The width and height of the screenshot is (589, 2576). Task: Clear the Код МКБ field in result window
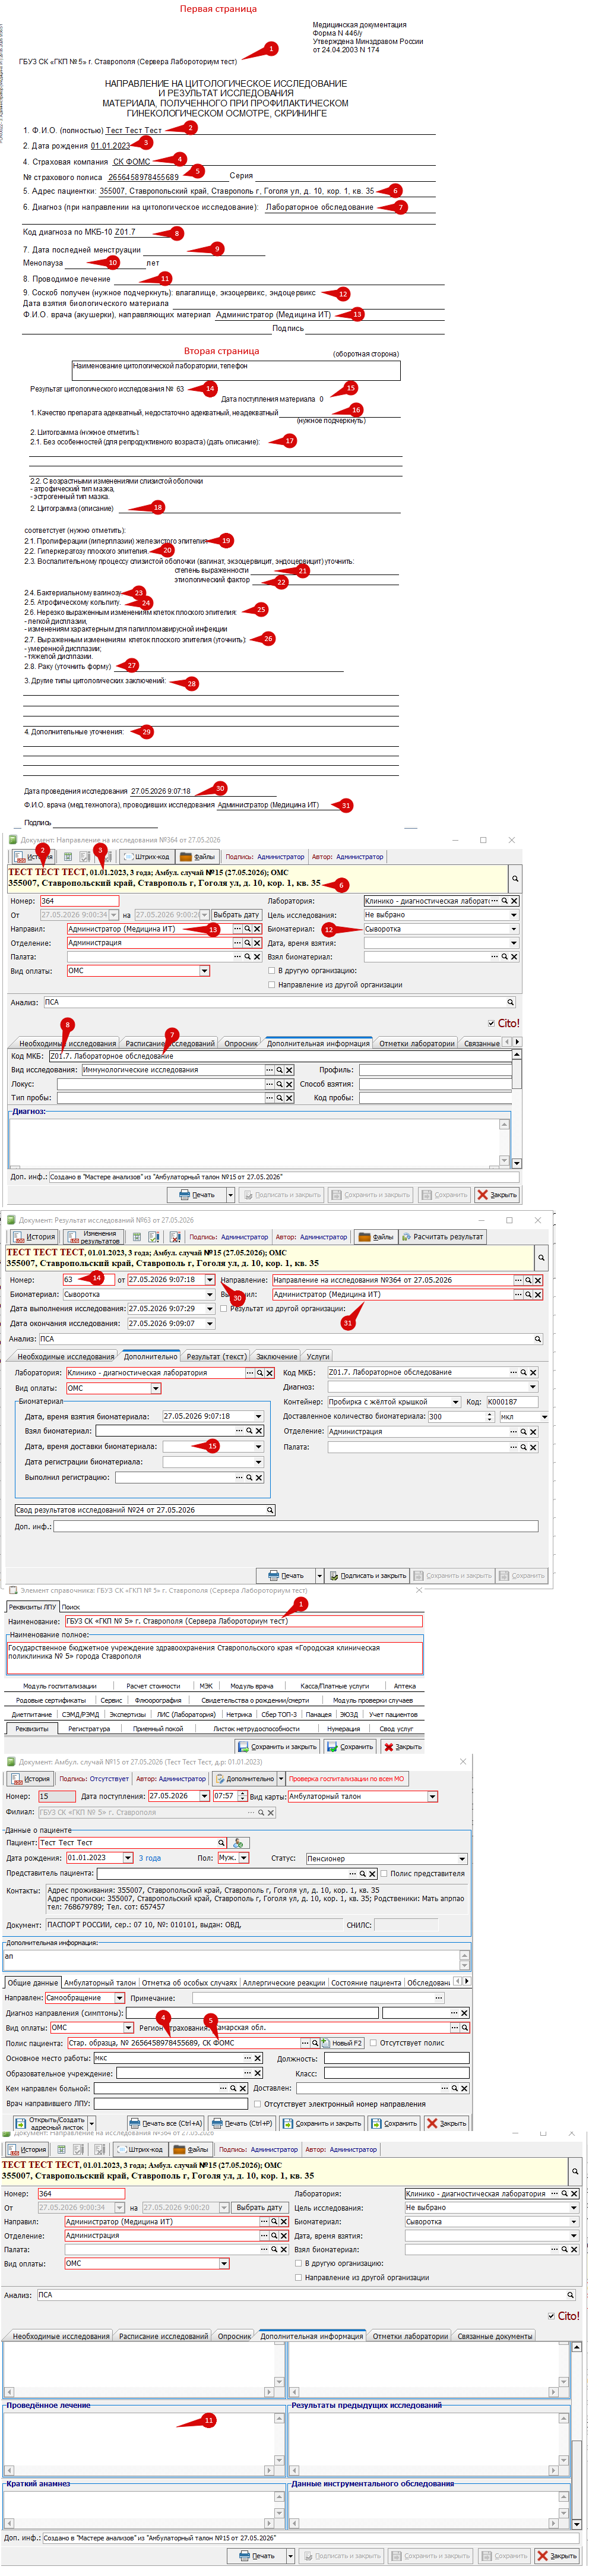point(533,1373)
